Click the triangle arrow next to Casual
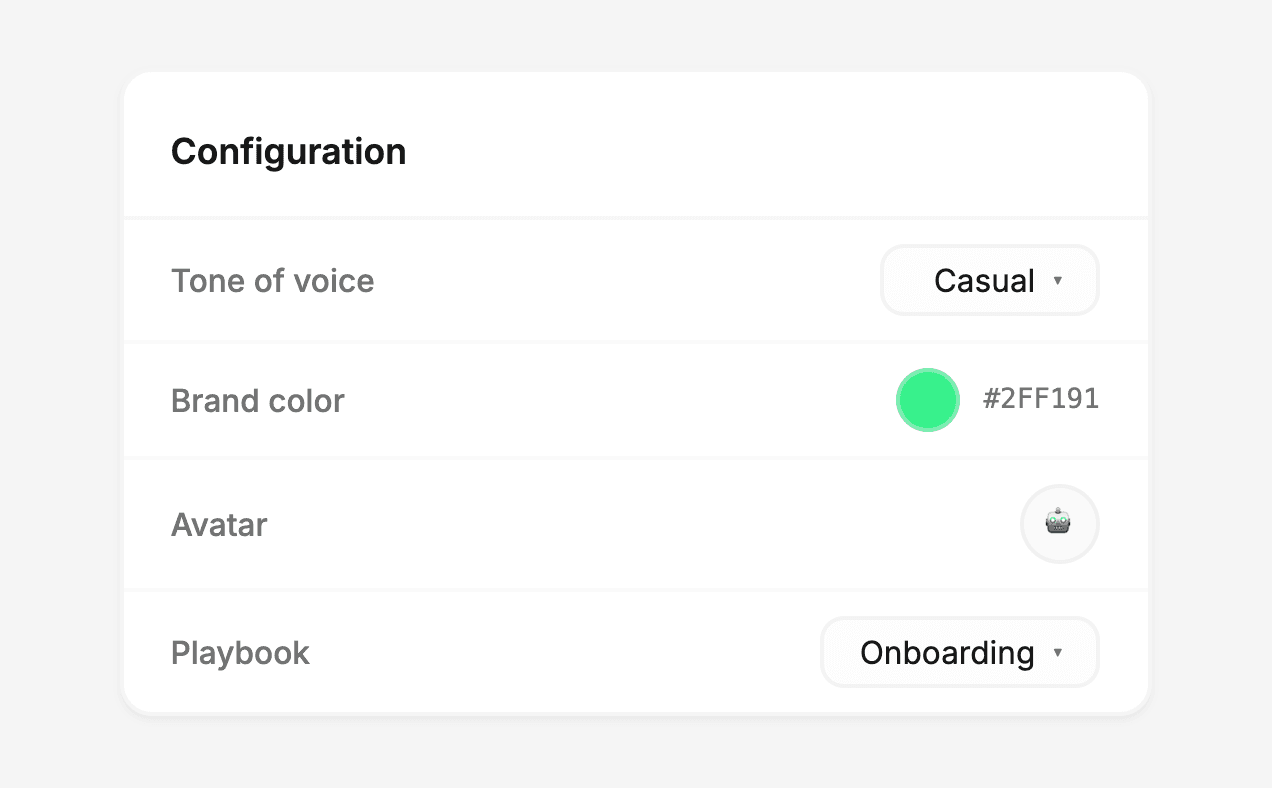This screenshot has height=788, width=1272. point(1058,281)
